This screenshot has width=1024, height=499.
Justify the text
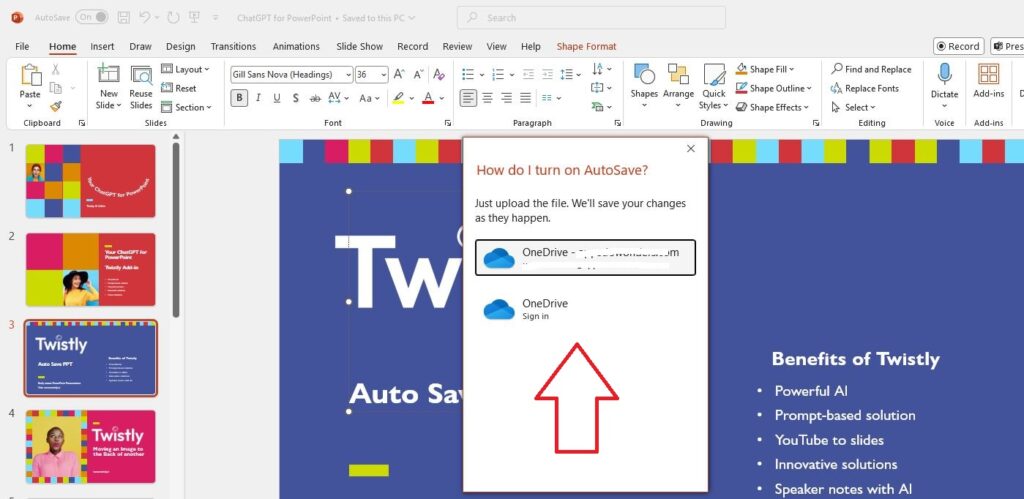pos(525,98)
